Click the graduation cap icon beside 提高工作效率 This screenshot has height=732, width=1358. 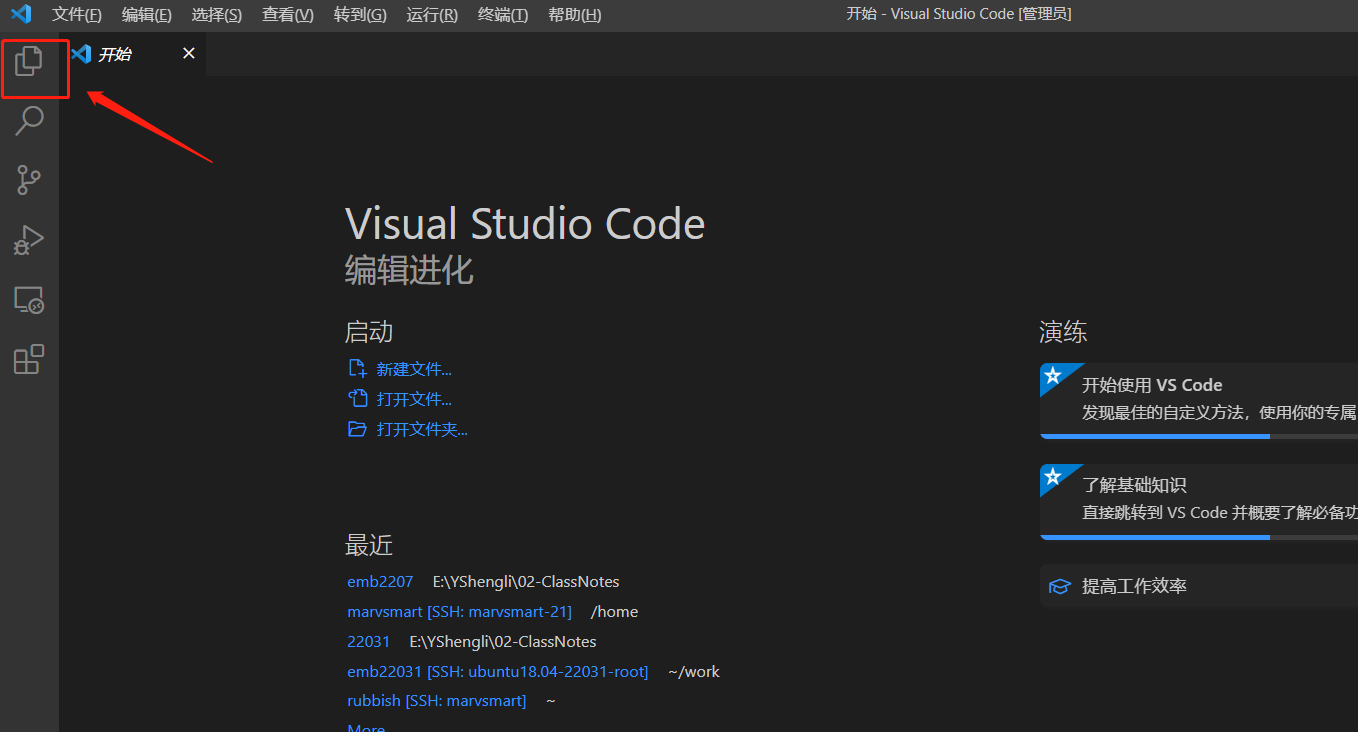tap(1059, 587)
